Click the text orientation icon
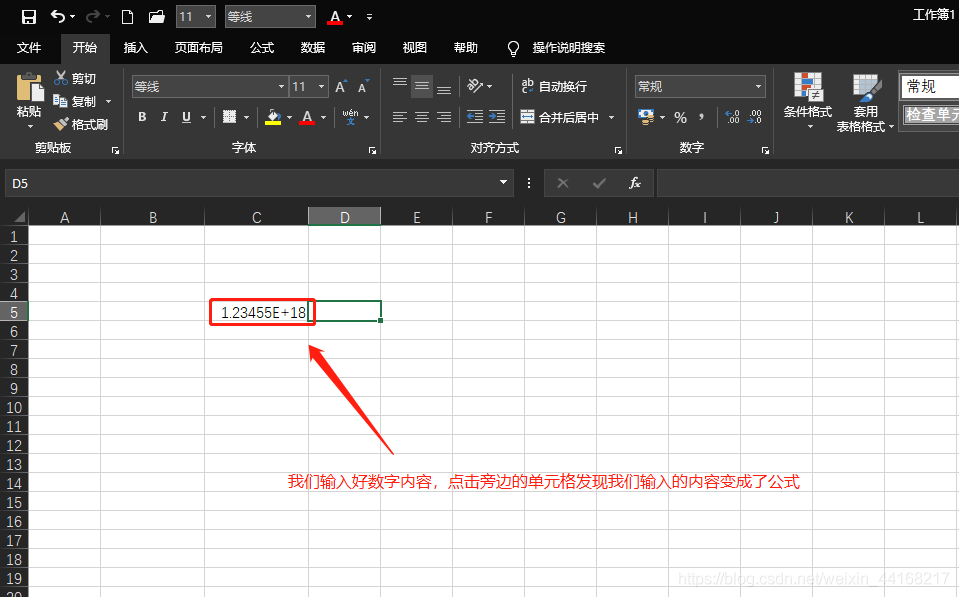959x597 pixels. (x=475, y=86)
